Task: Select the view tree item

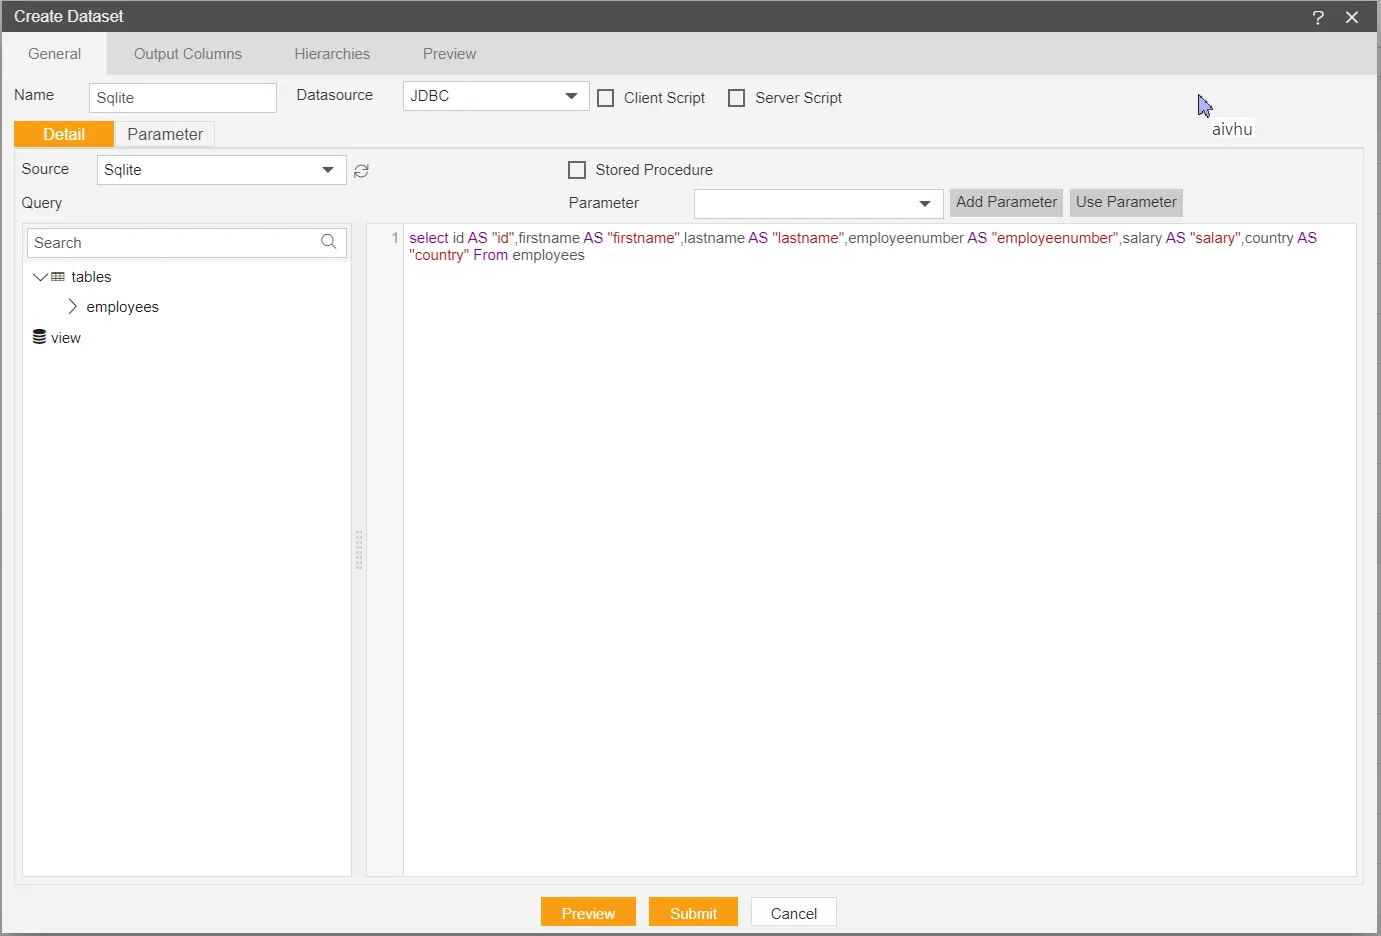Action: 66,338
